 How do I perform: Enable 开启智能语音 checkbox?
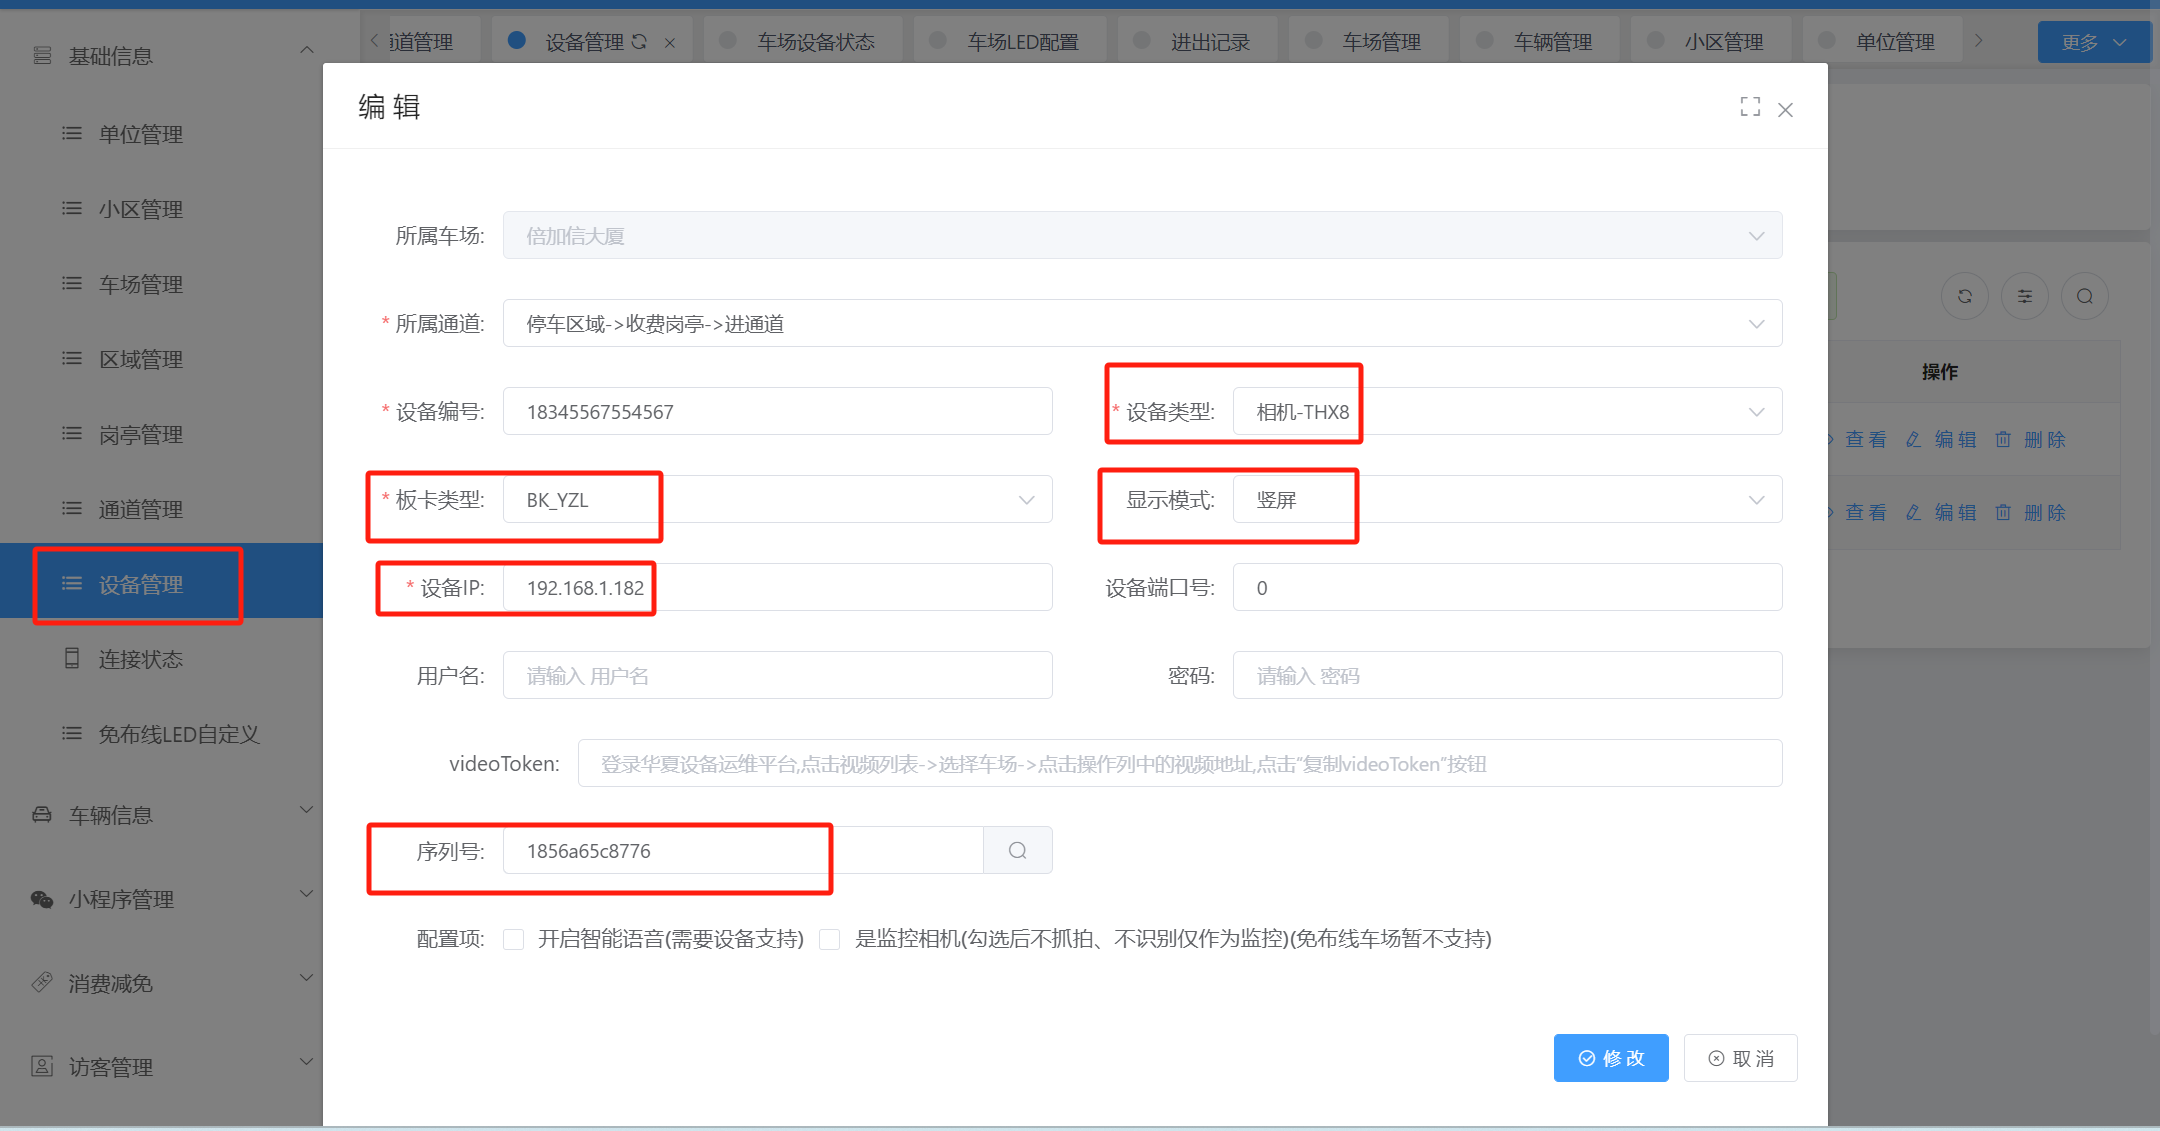tap(514, 939)
